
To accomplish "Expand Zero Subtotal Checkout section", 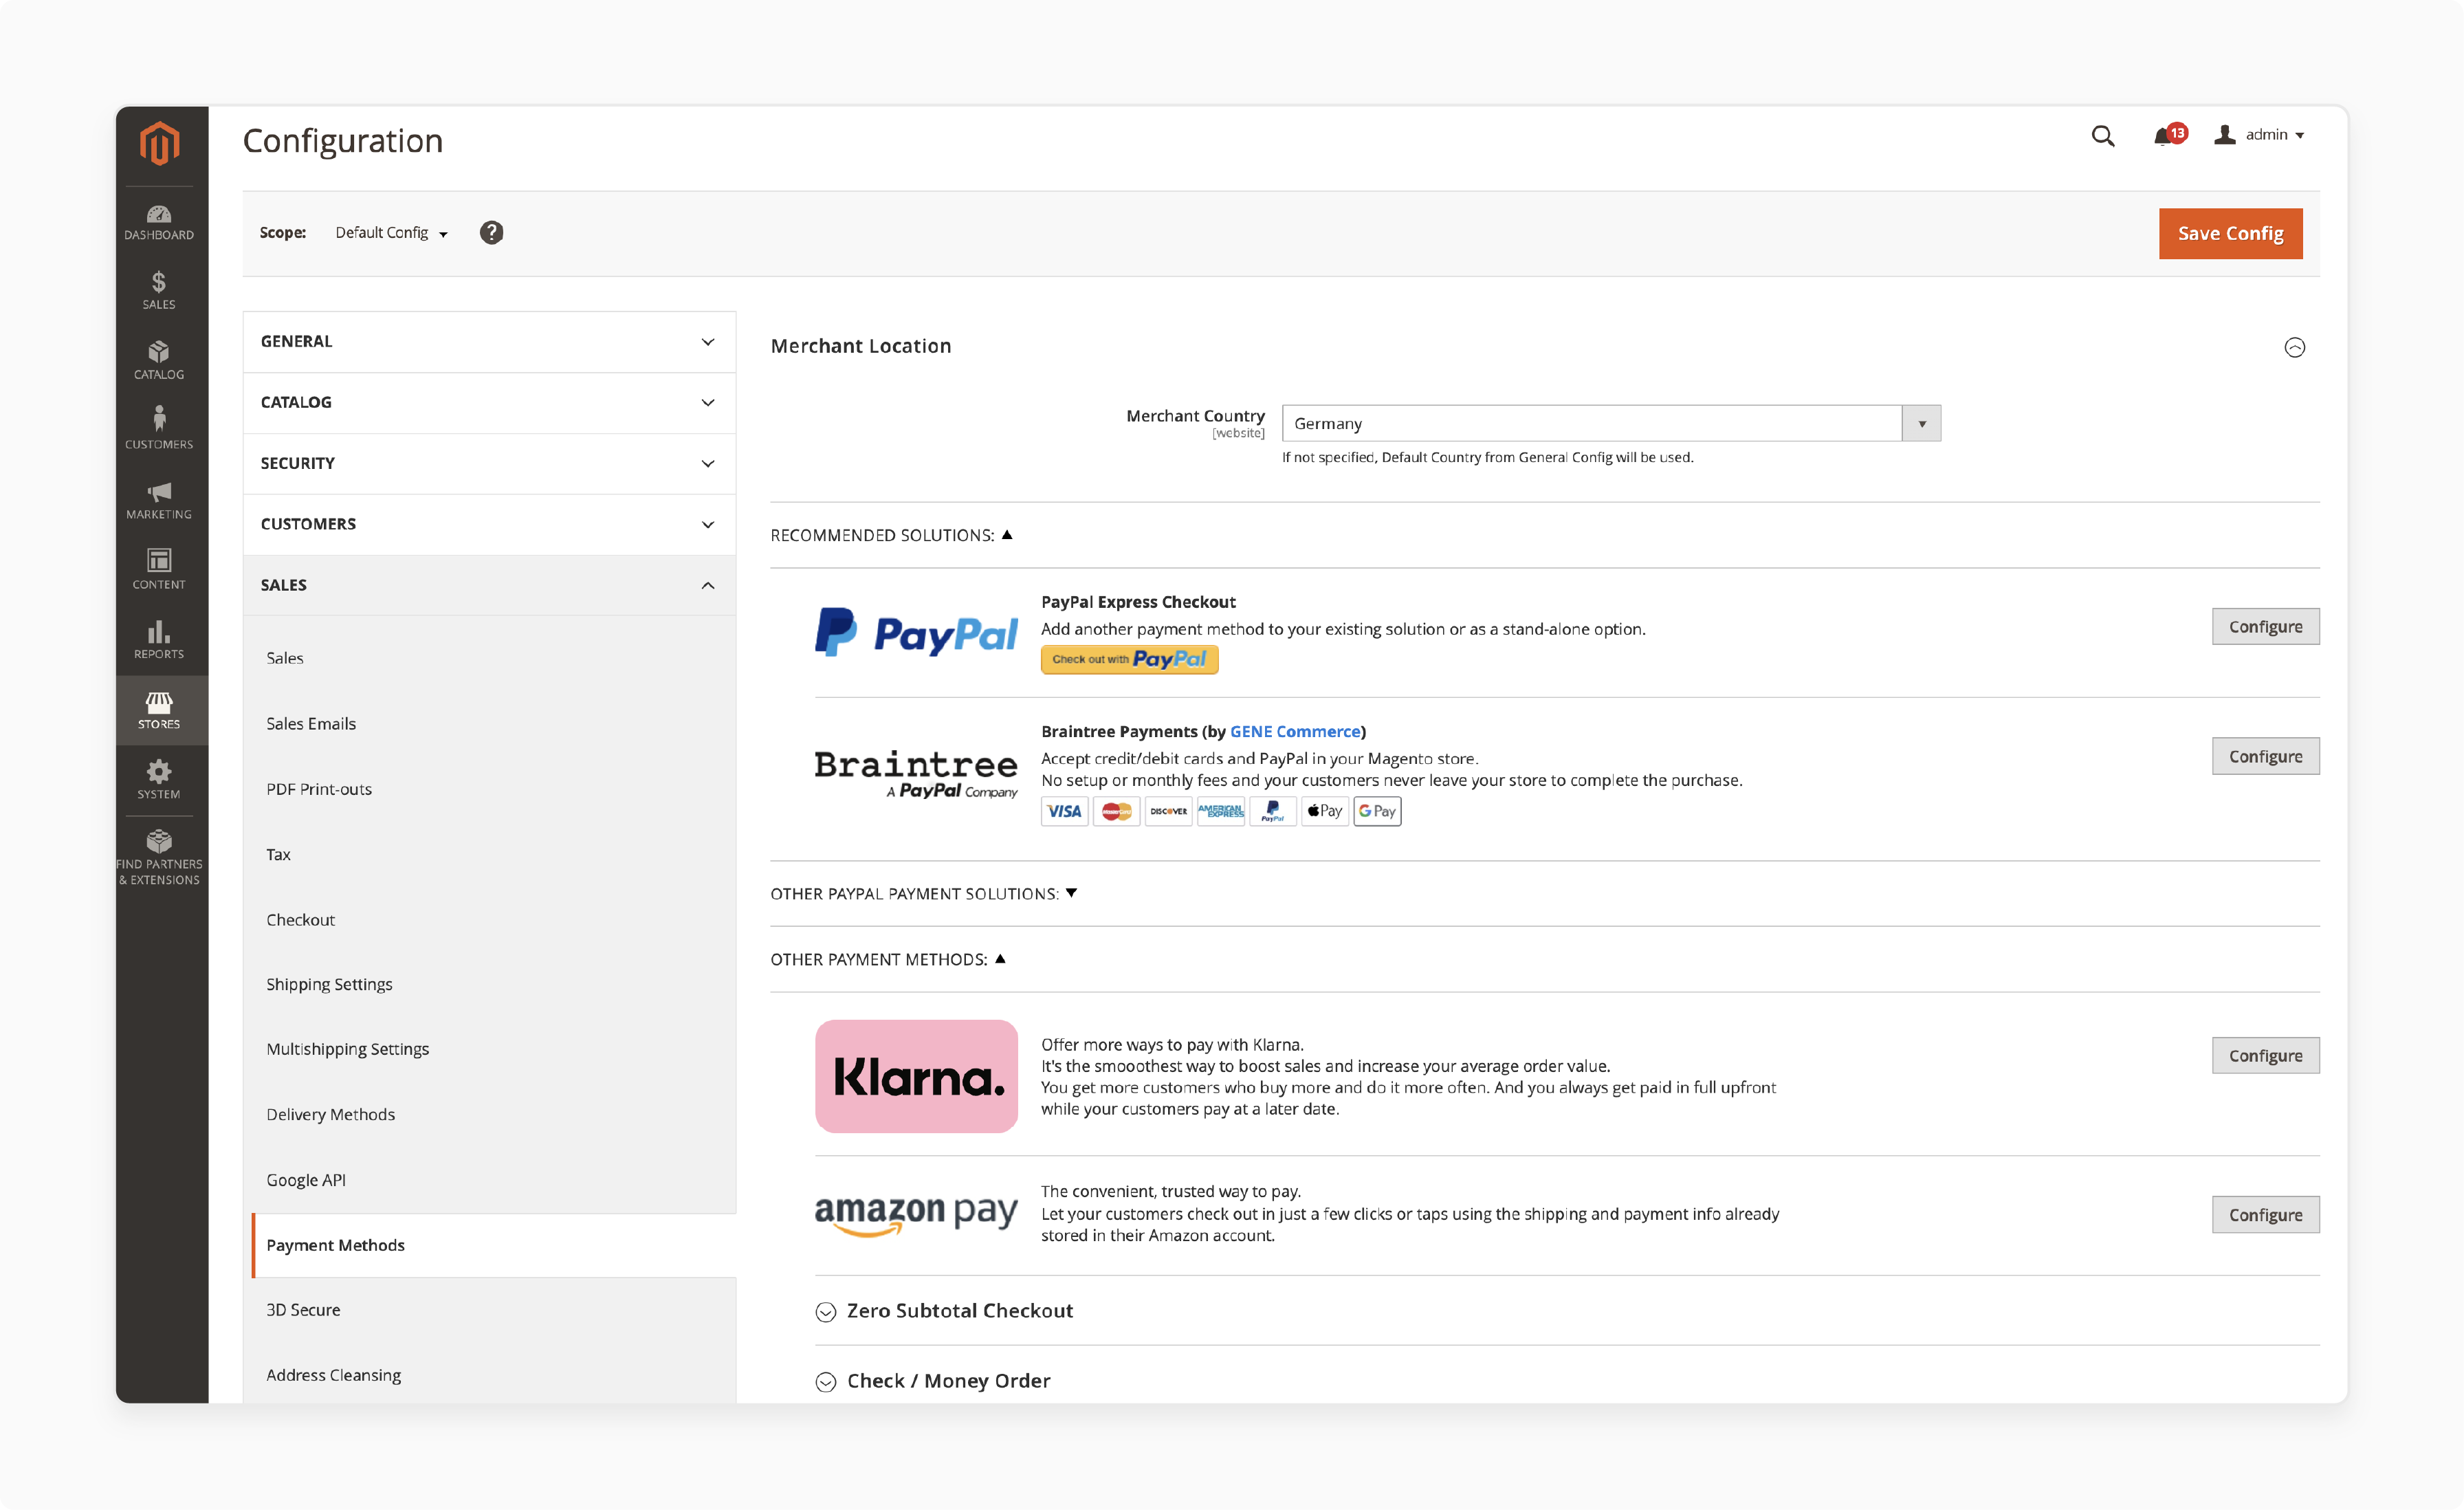I will click(x=945, y=1311).
